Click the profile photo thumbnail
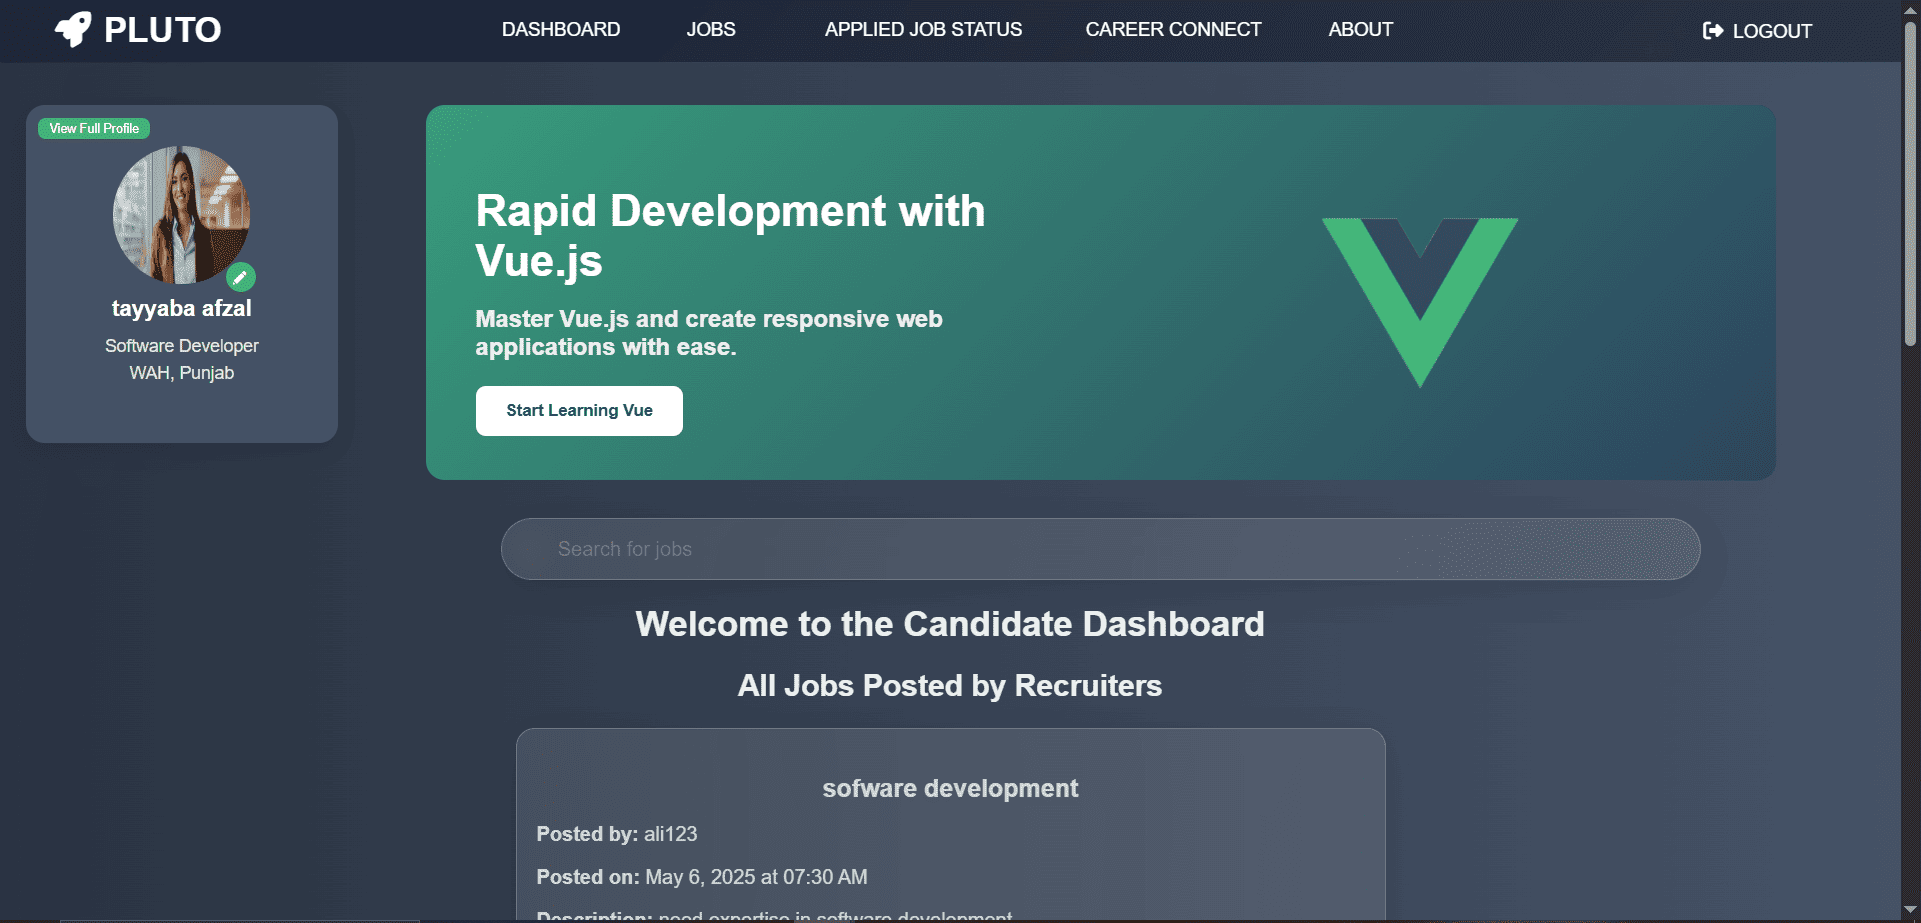The image size is (1921, 923). click(x=181, y=215)
